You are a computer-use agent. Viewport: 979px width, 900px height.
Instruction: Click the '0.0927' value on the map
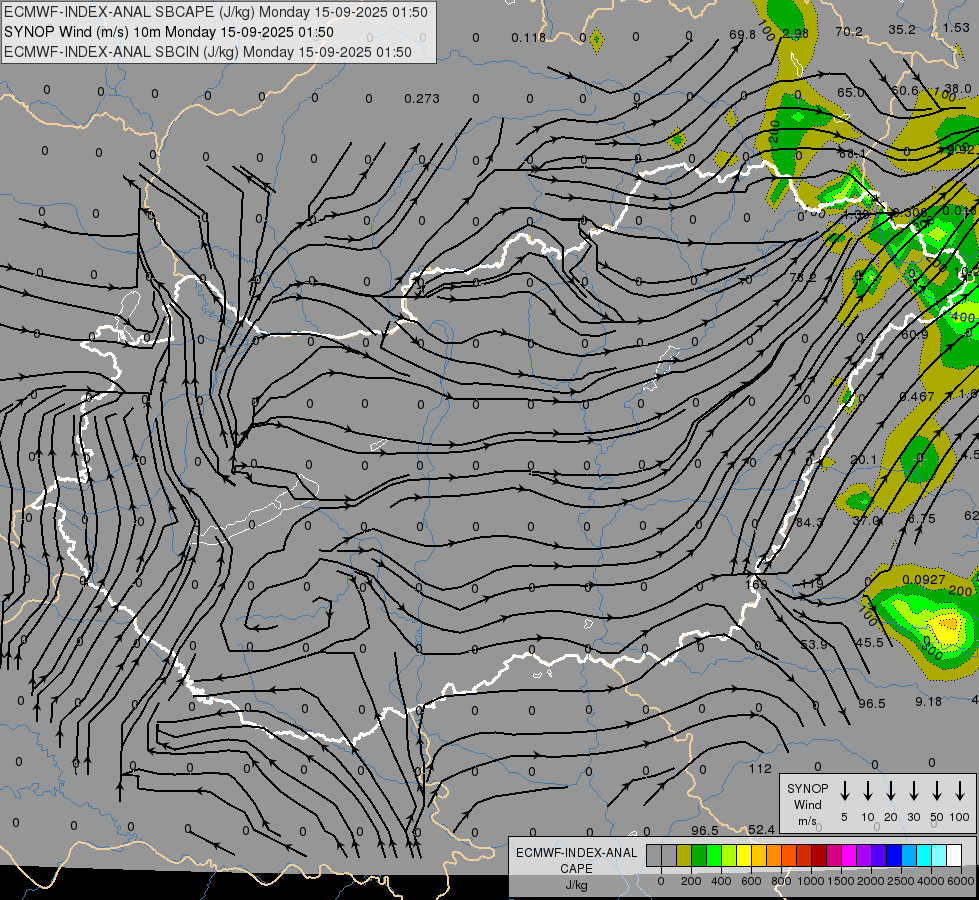point(923,580)
